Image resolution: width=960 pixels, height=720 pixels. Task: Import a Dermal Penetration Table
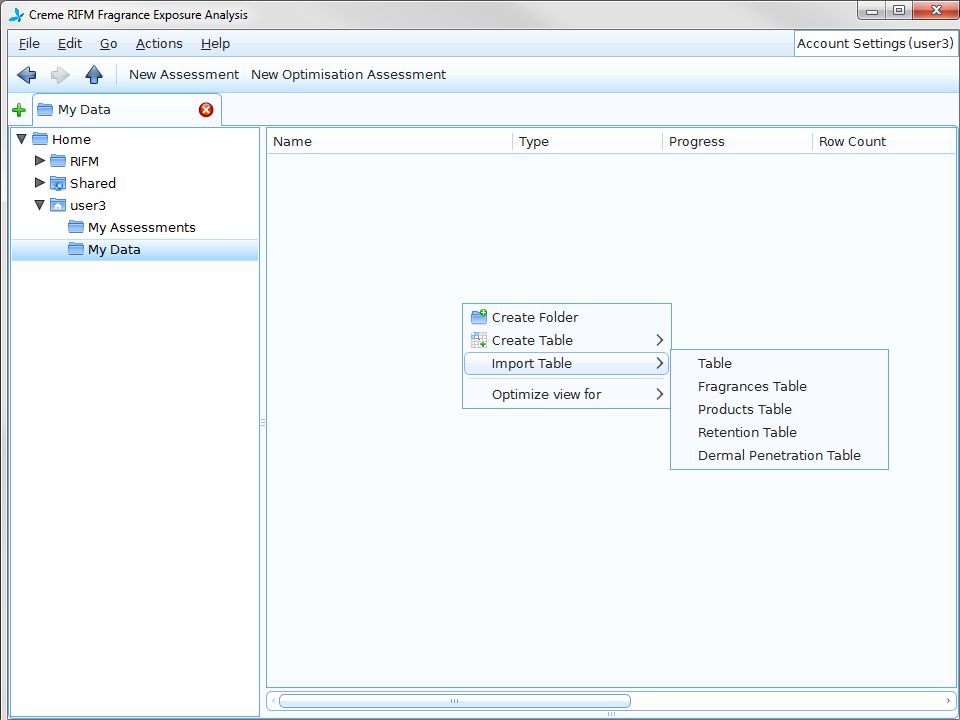click(779, 456)
